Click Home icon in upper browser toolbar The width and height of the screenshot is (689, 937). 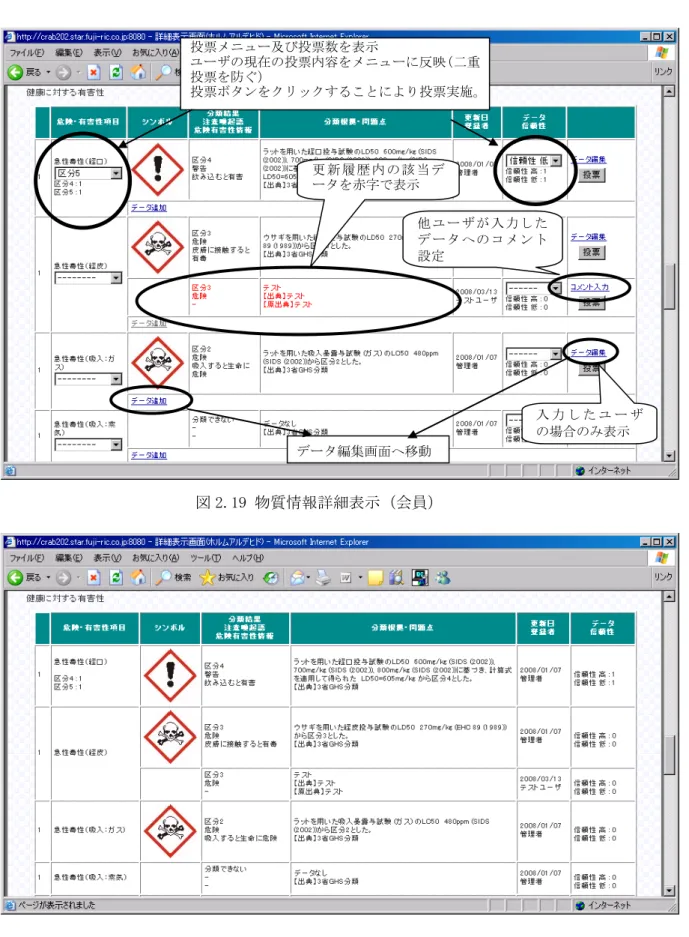[x=138, y=72]
